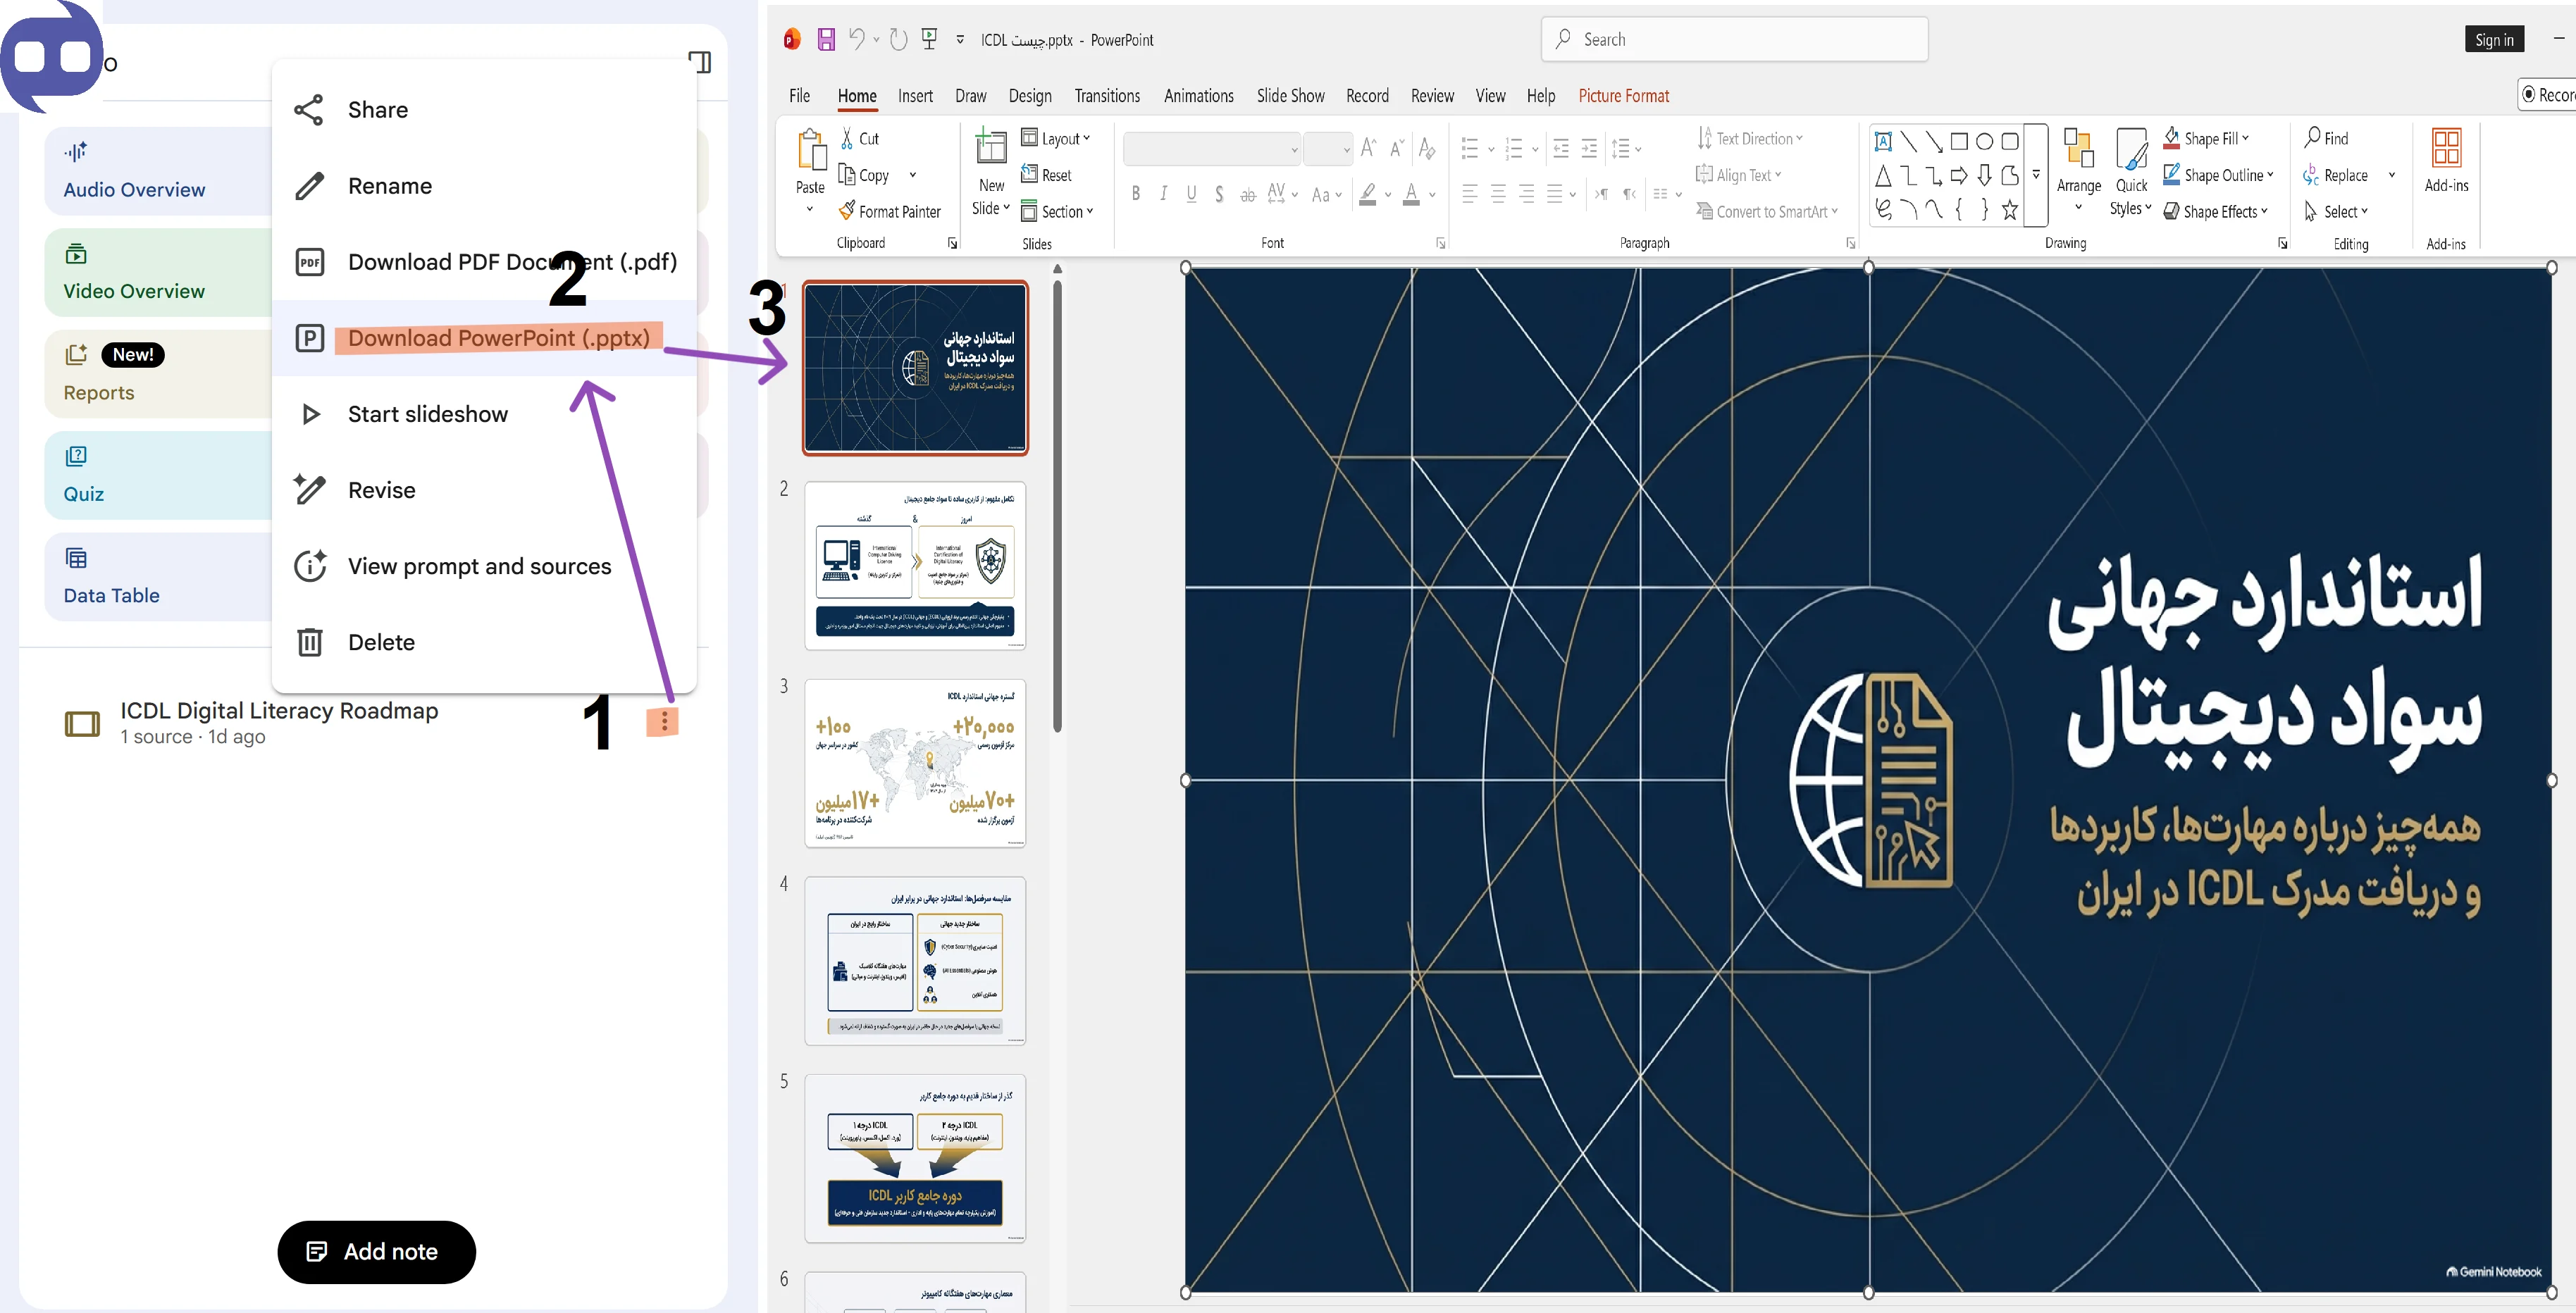Open the Quiz card
The width and height of the screenshot is (2576, 1313).
tap(158, 475)
